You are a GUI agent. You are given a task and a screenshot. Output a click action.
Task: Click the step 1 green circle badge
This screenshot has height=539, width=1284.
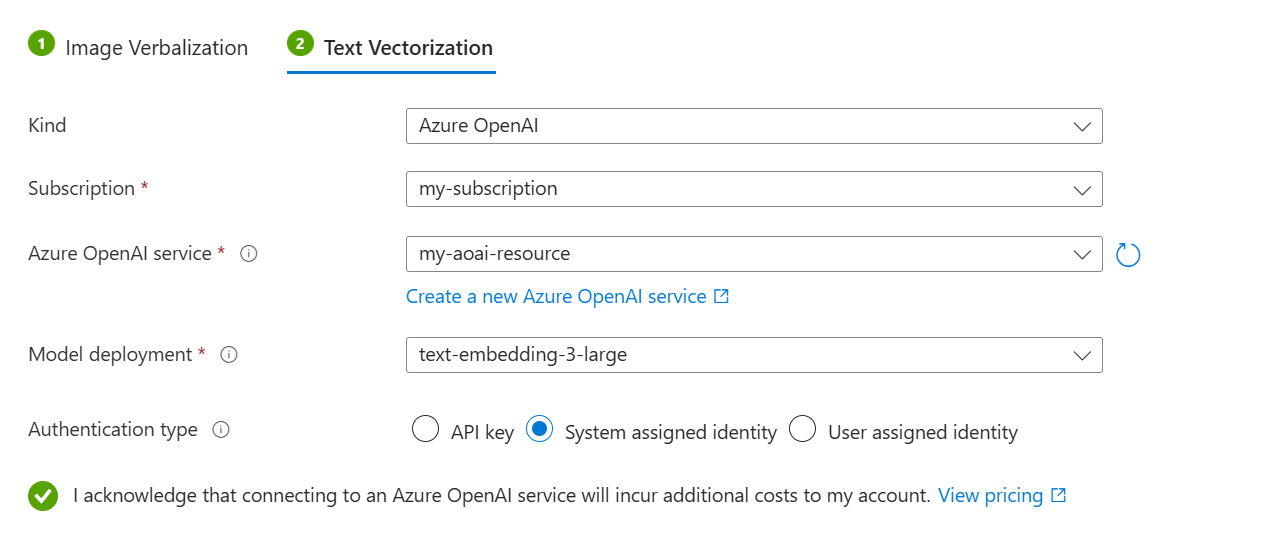(x=40, y=44)
